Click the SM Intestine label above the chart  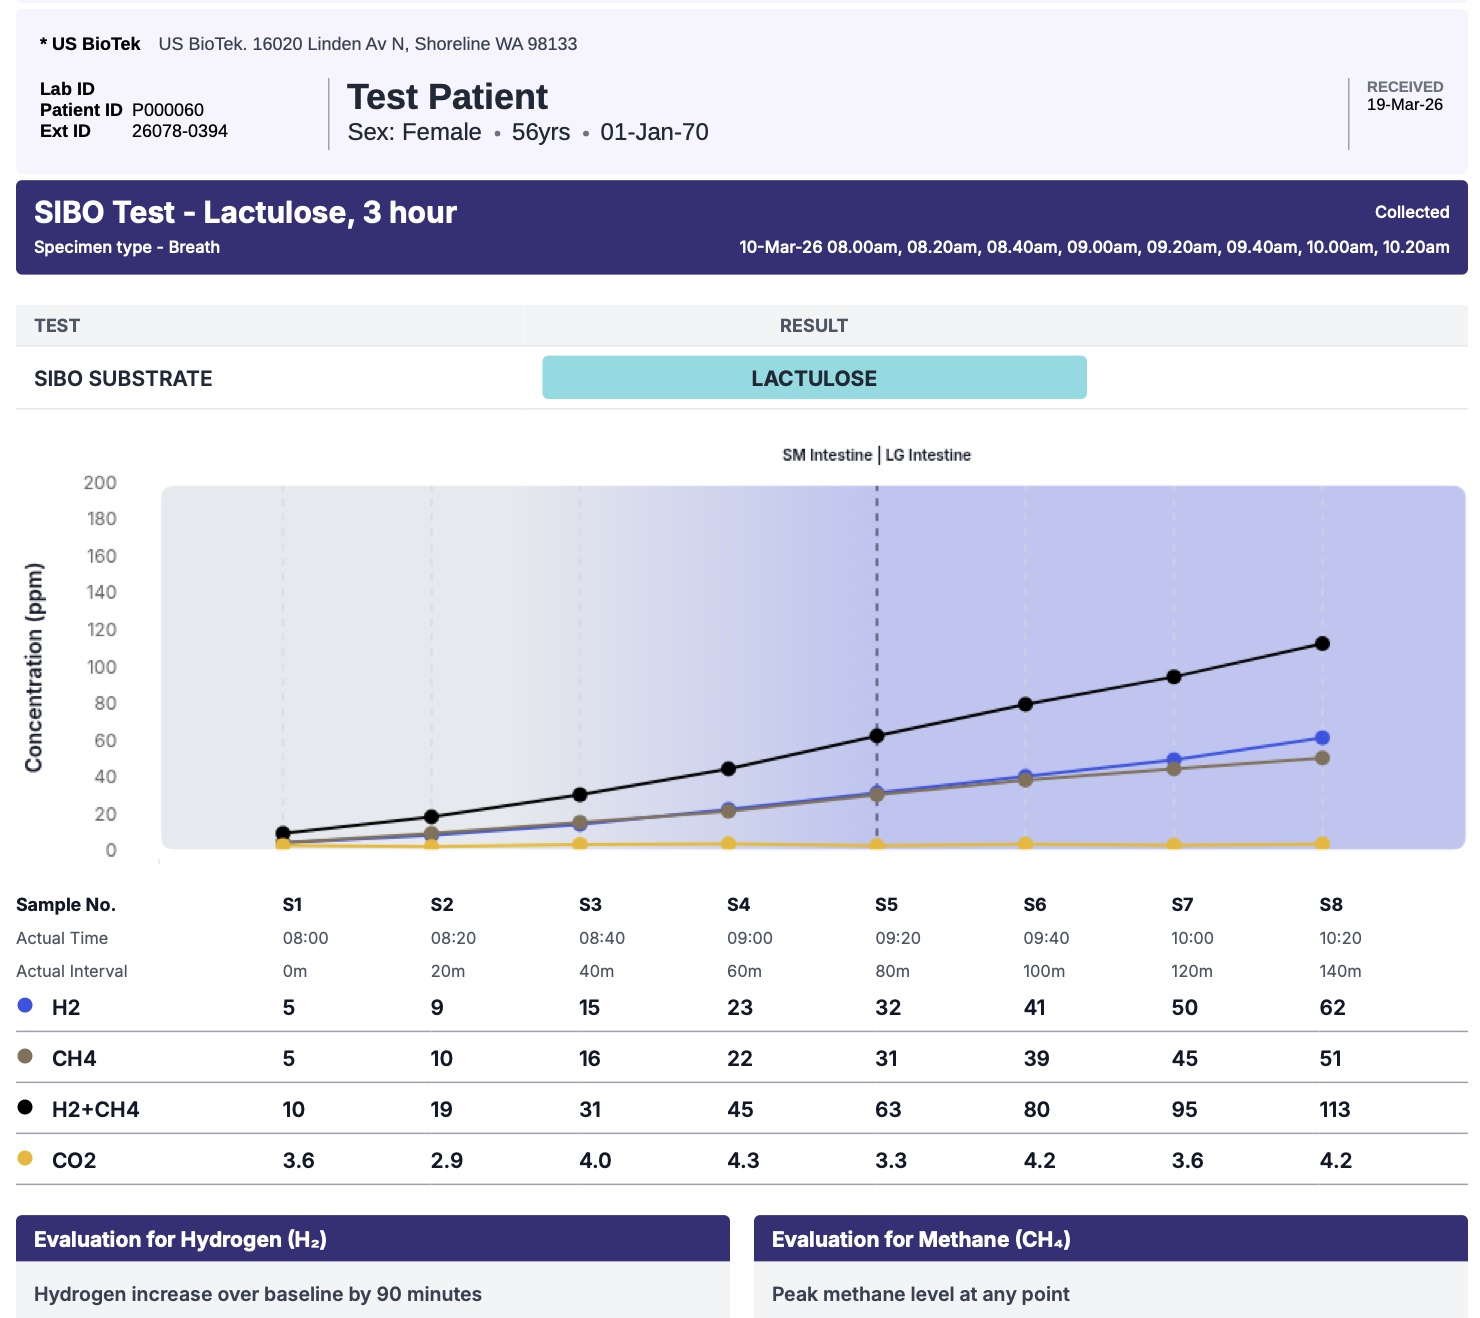click(826, 455)
